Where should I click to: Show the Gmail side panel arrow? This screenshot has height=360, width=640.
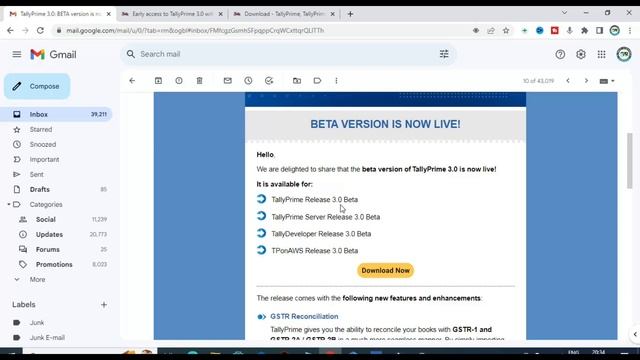point(635,334)
